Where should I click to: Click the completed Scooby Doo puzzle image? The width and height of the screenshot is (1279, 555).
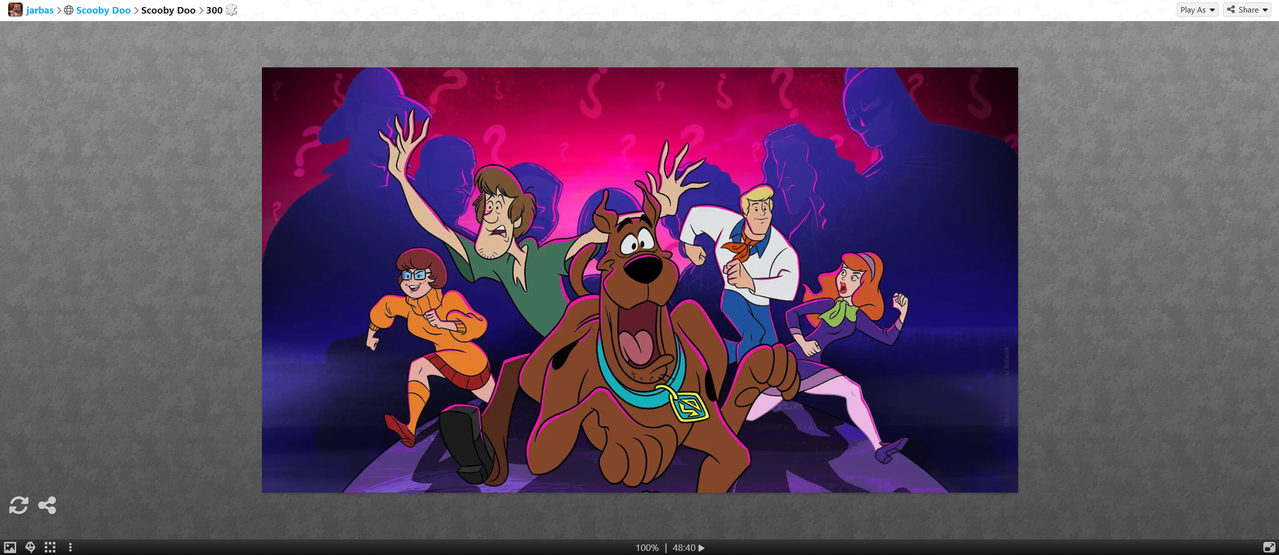(x=640, y=280)
